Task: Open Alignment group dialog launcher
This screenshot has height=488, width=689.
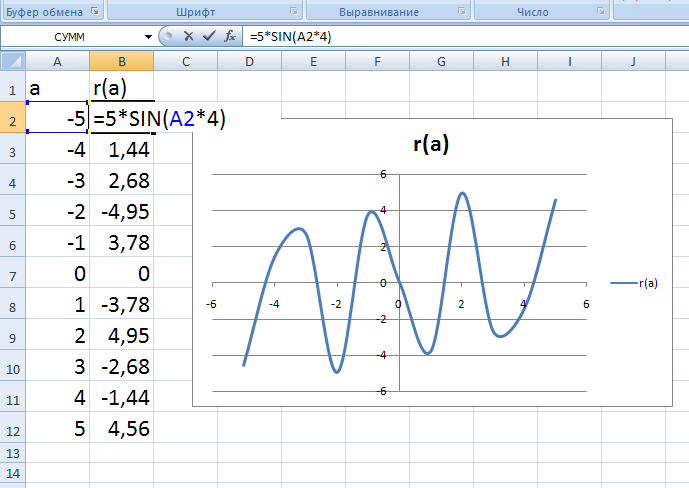Action: click(462, 11)
